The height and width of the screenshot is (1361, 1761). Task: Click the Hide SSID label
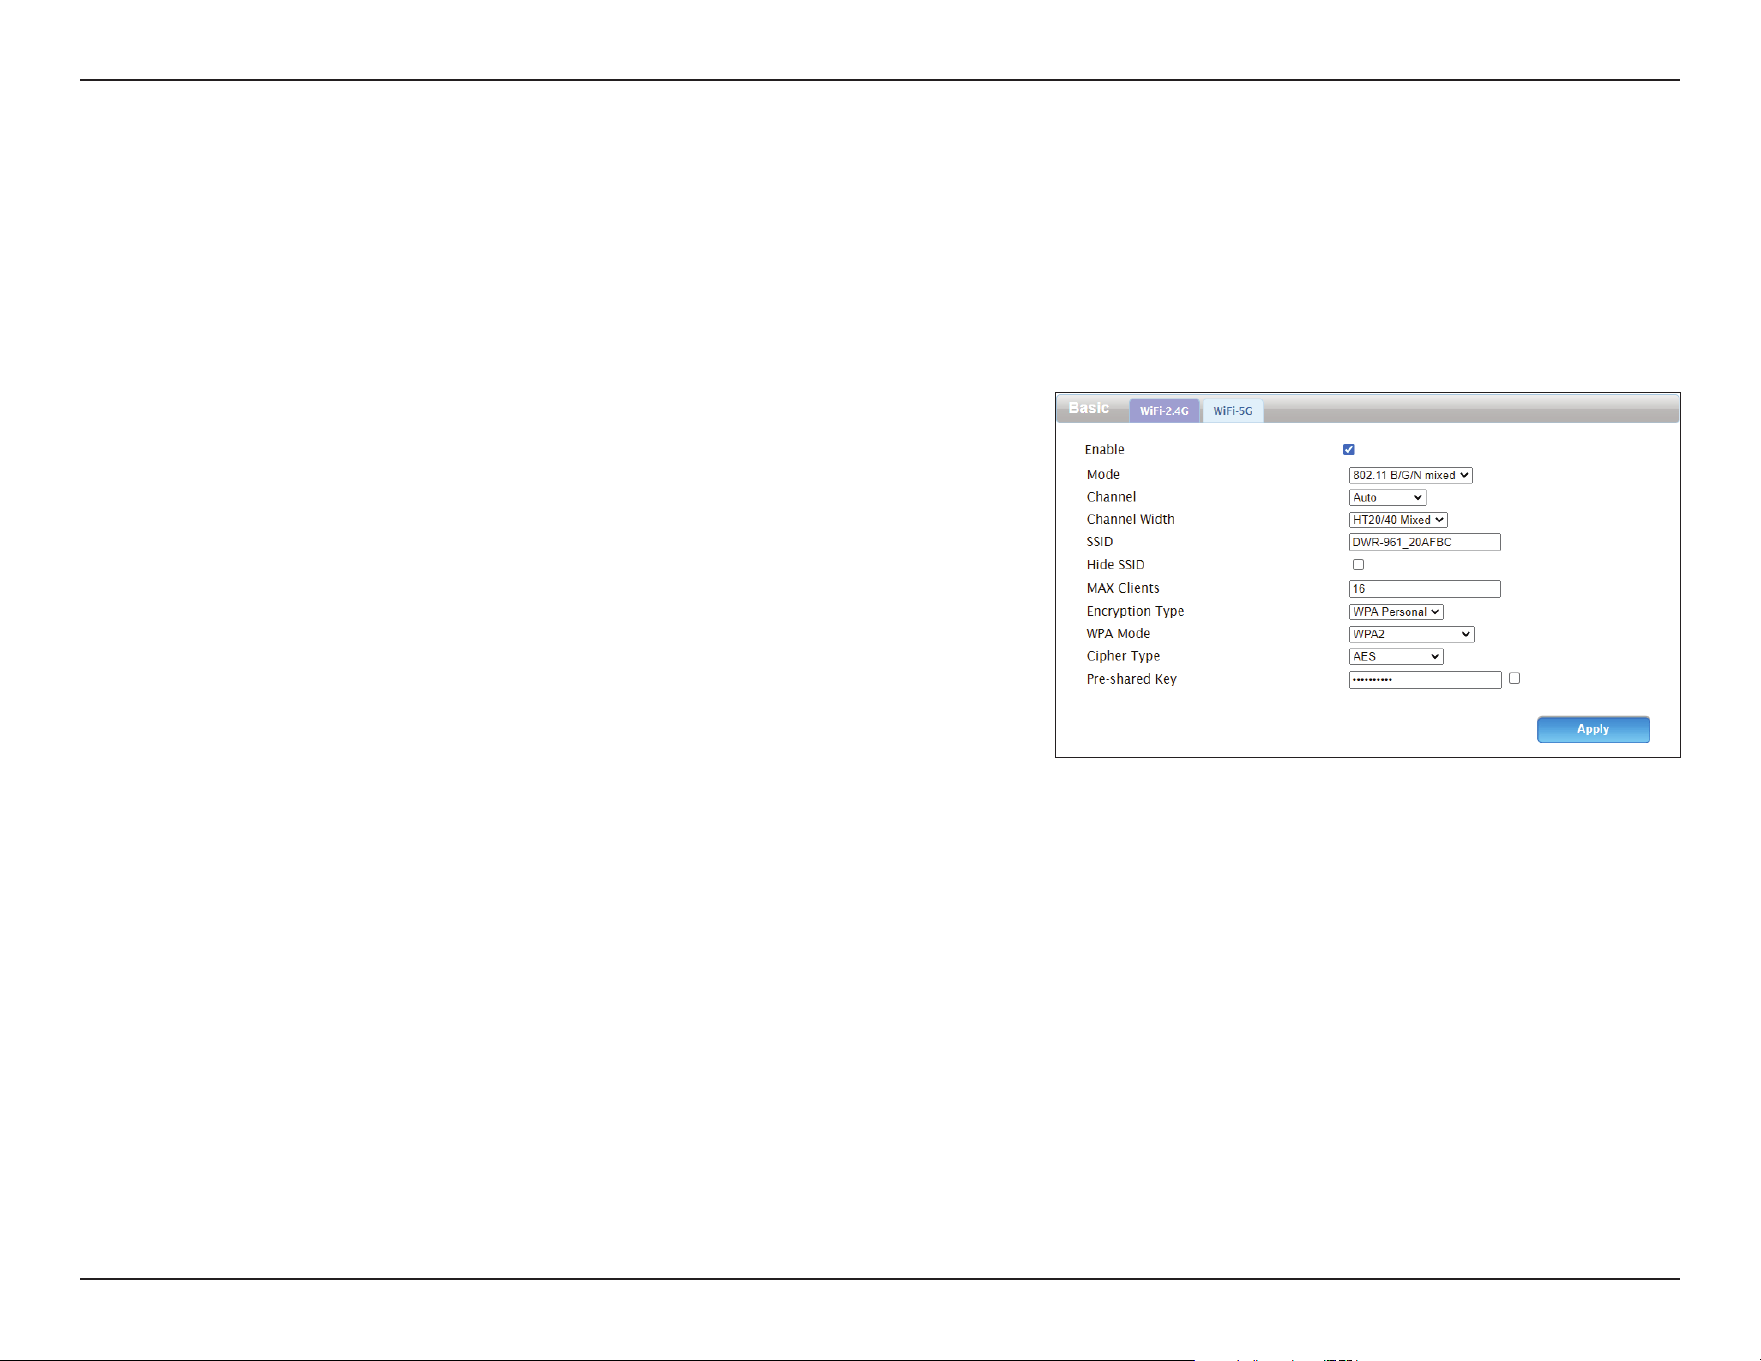pyautogui.click(x=1115, y=565)
